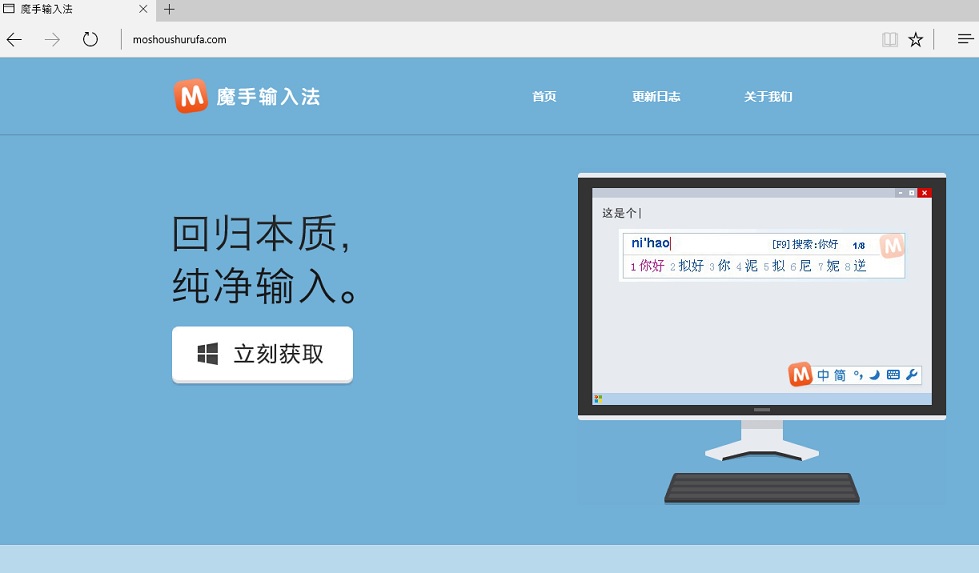Click the start icon in the monitor's taskbar
979x573 pixels.
598,399
